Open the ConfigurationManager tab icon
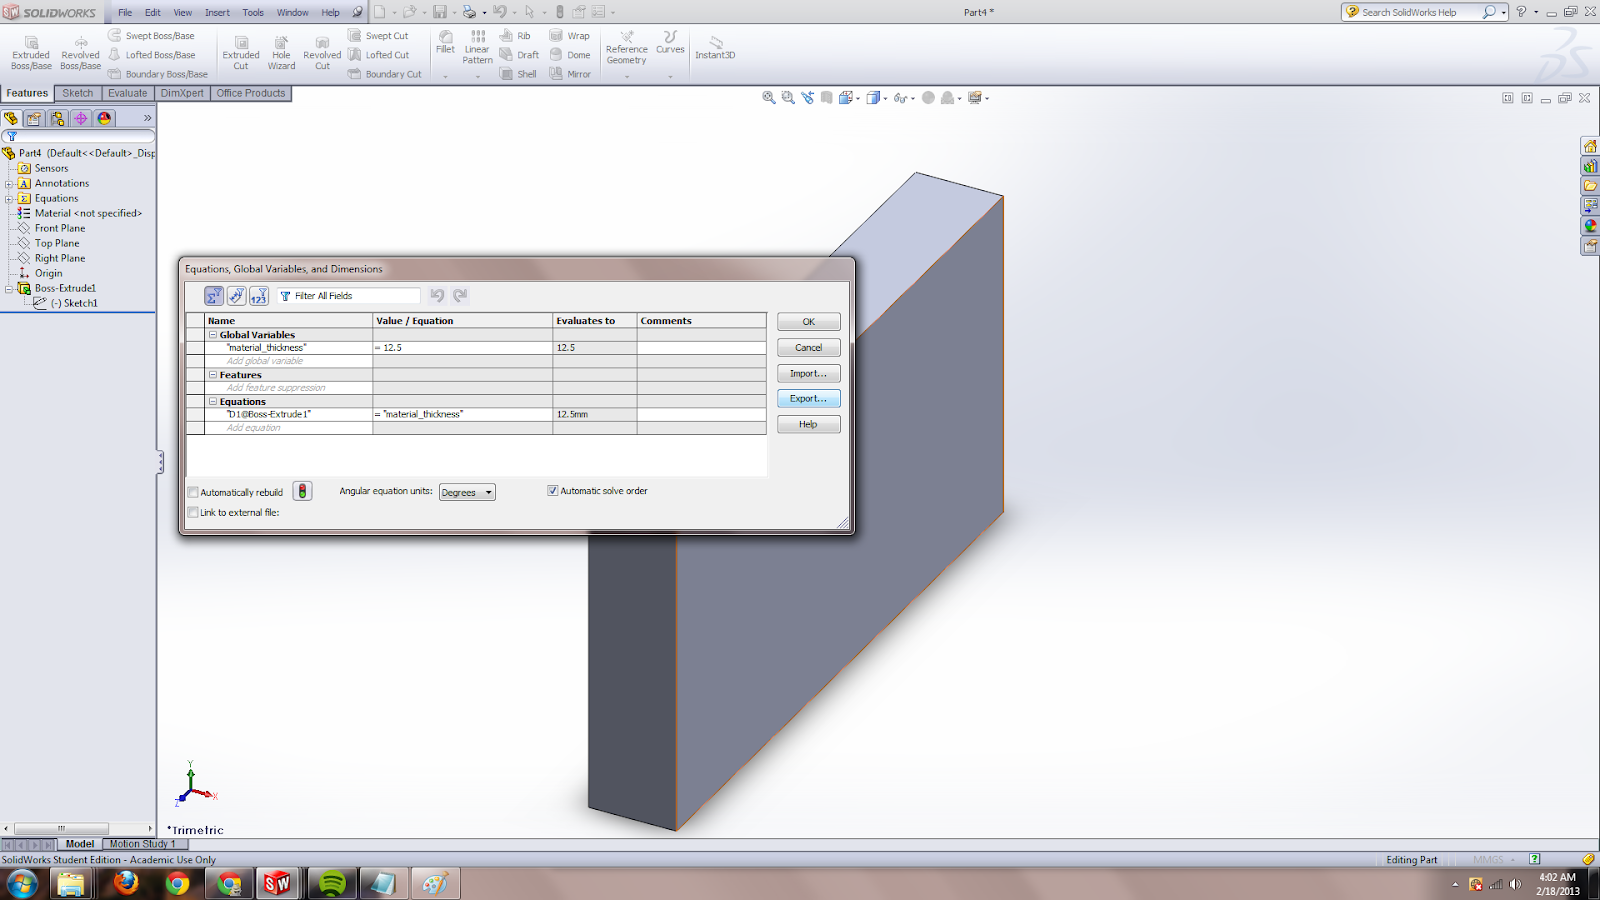The height and width of the screenshot is (900, 1600). [58, 118]
